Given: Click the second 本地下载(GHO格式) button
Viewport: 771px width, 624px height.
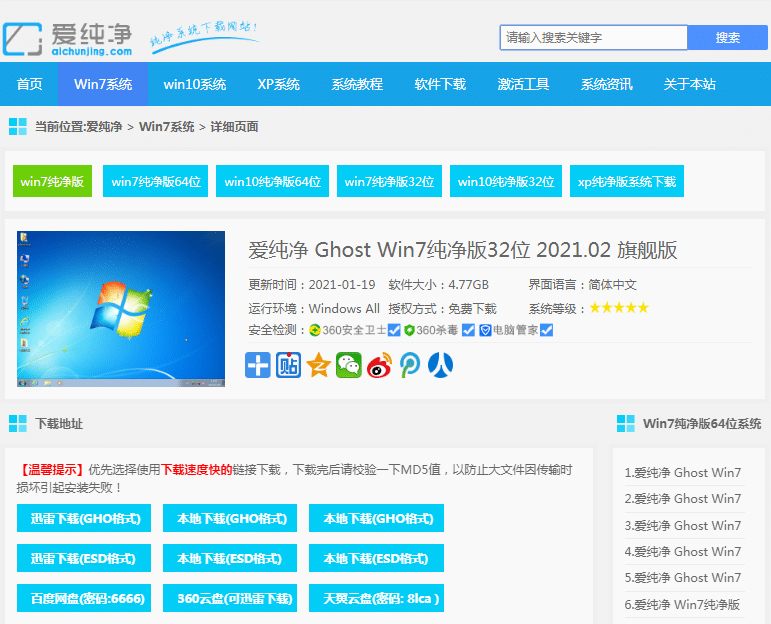Looking at the screenshot, I should coord(376,518).
